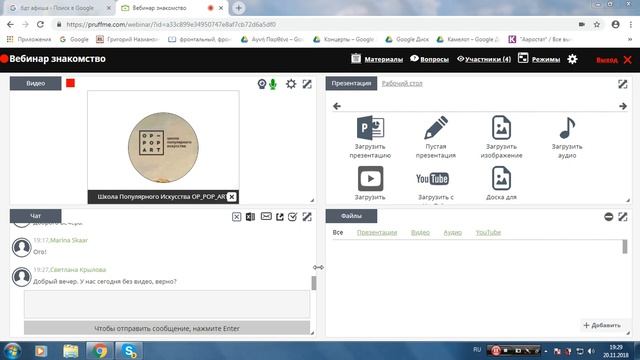Open the Windows Start menu
Viewport: 640px width, 360px height.
12,351
